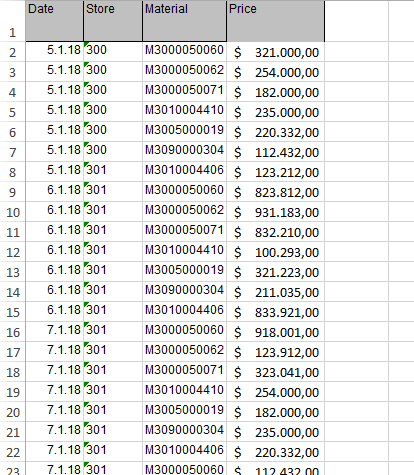Click row header number 9
Viewport: 414px width, 475px height.
click(x=13, y=192)
